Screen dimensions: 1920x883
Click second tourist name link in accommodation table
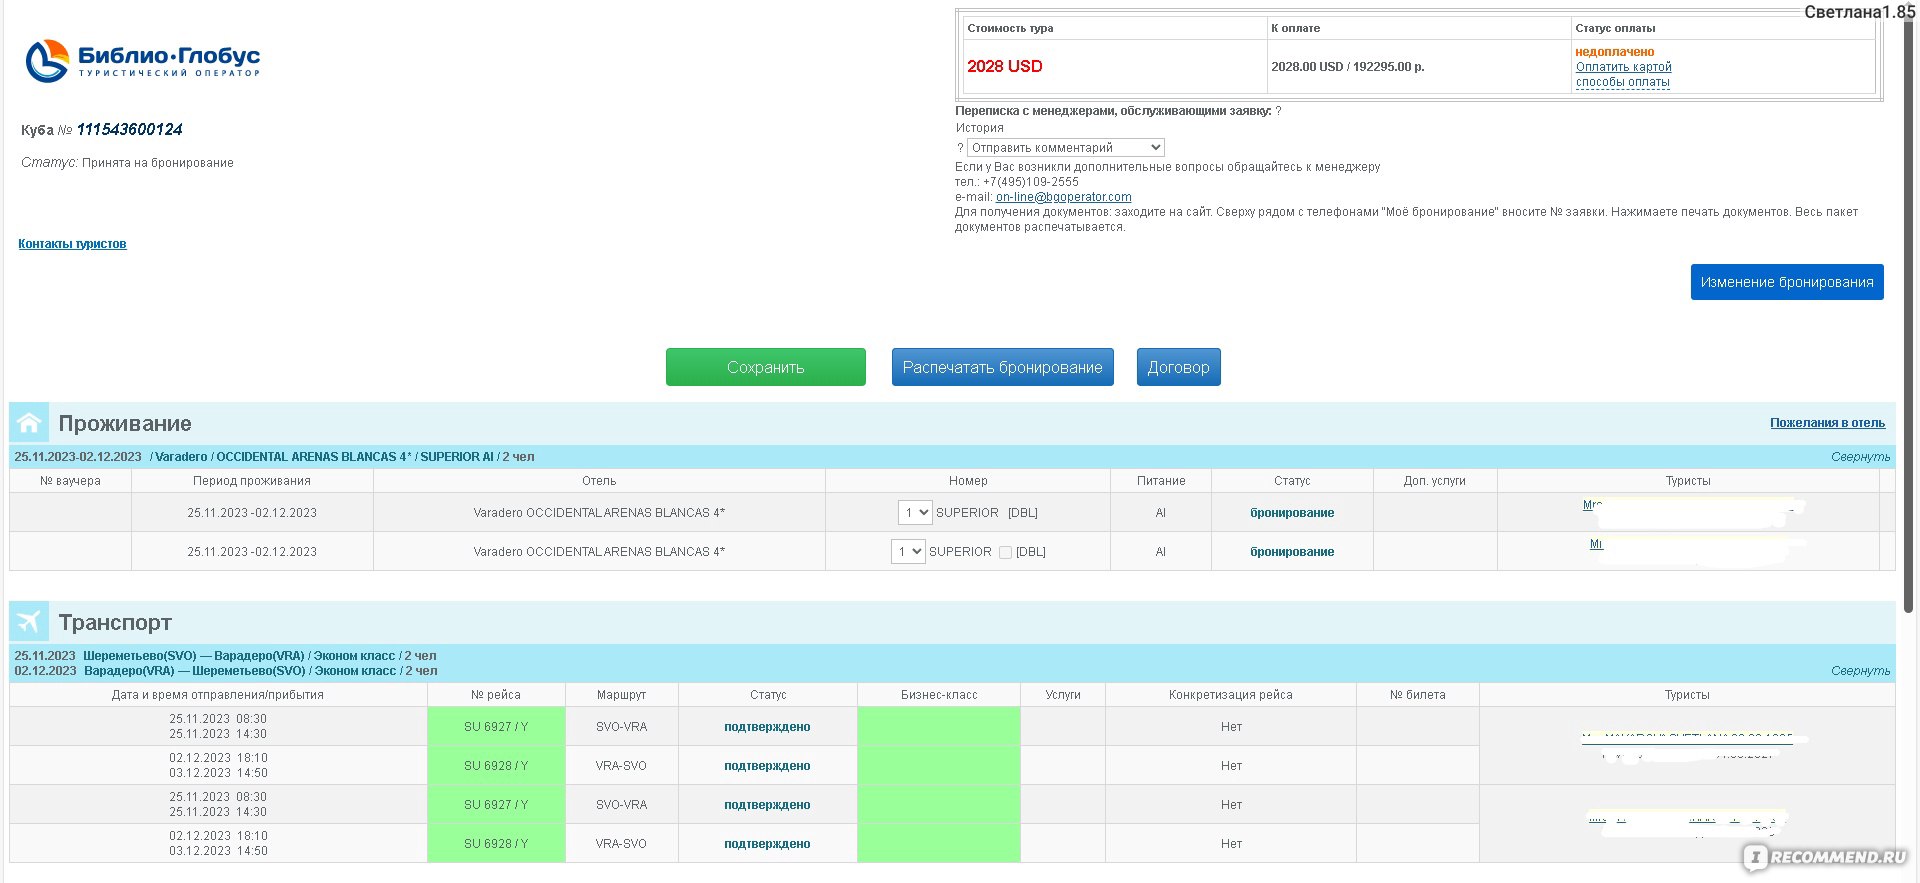point(1596,544)
